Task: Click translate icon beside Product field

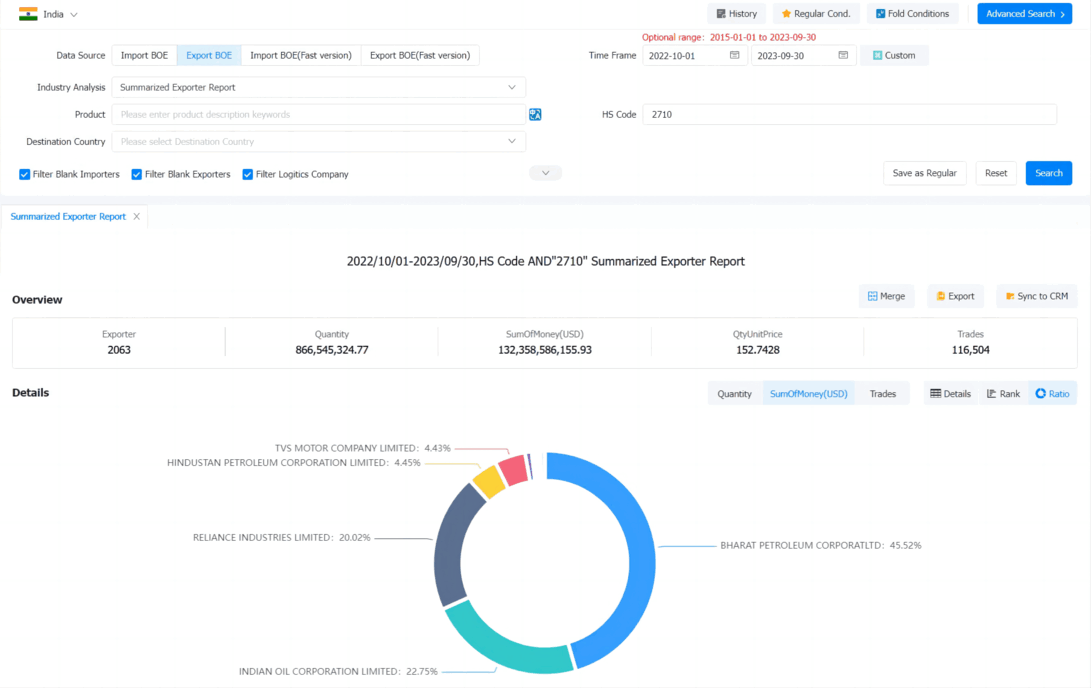Action: click(x=535, y=114)
